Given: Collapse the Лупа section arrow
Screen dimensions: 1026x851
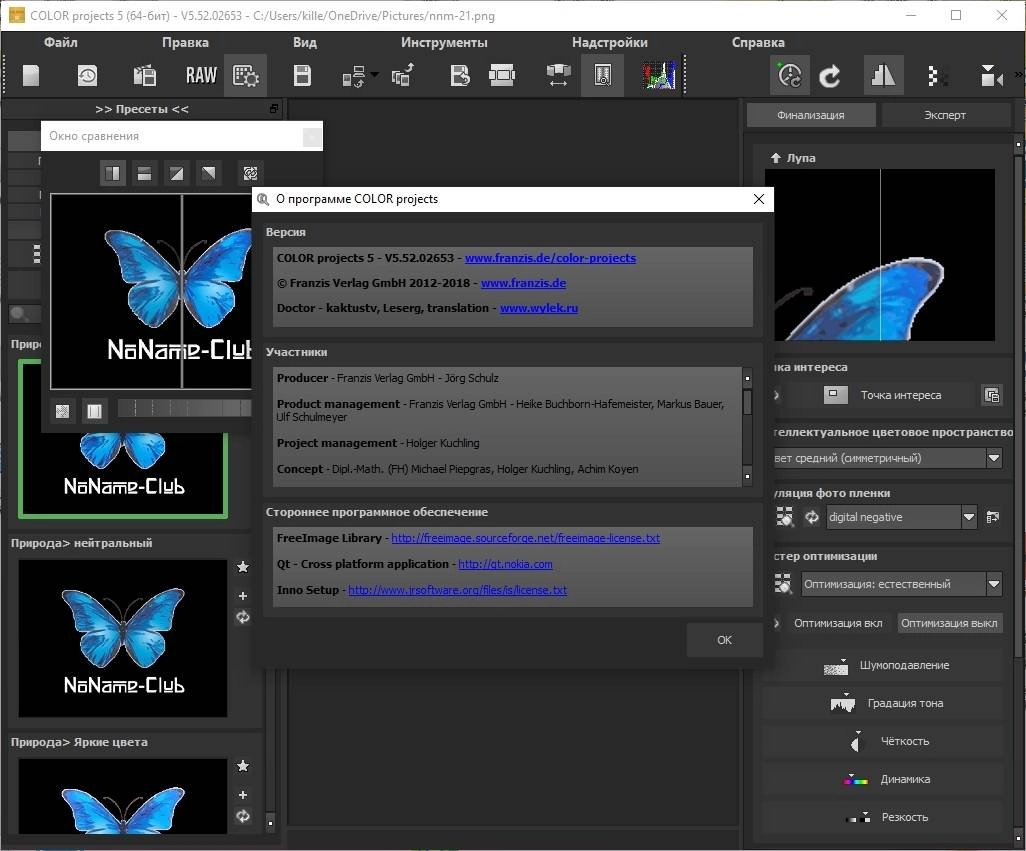Looking at the screenshot, I should pos(776,158).
